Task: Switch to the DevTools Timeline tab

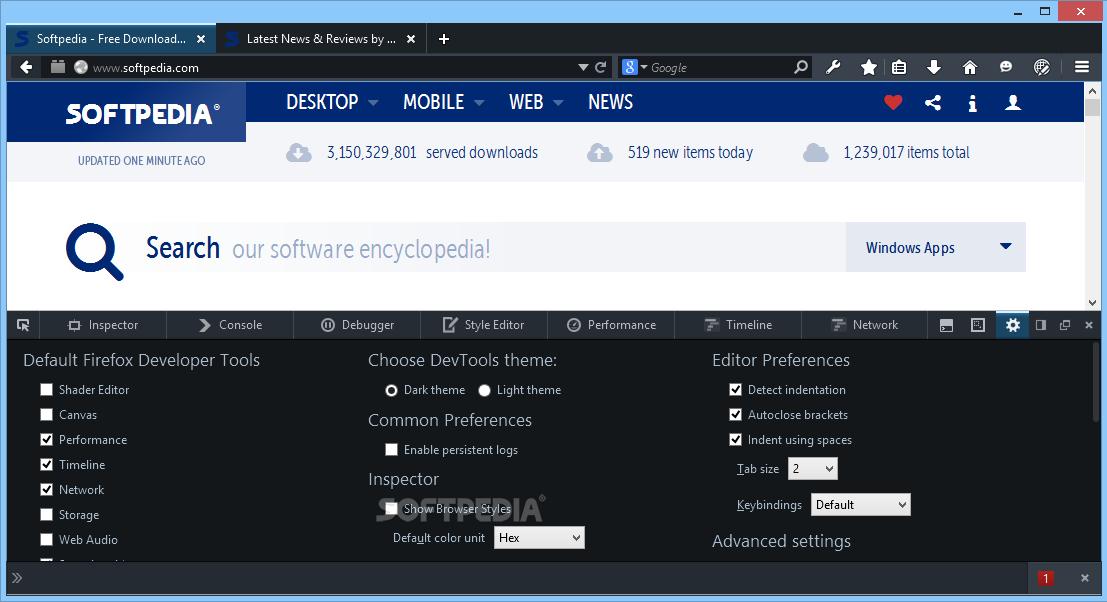Action: [738, 325]
